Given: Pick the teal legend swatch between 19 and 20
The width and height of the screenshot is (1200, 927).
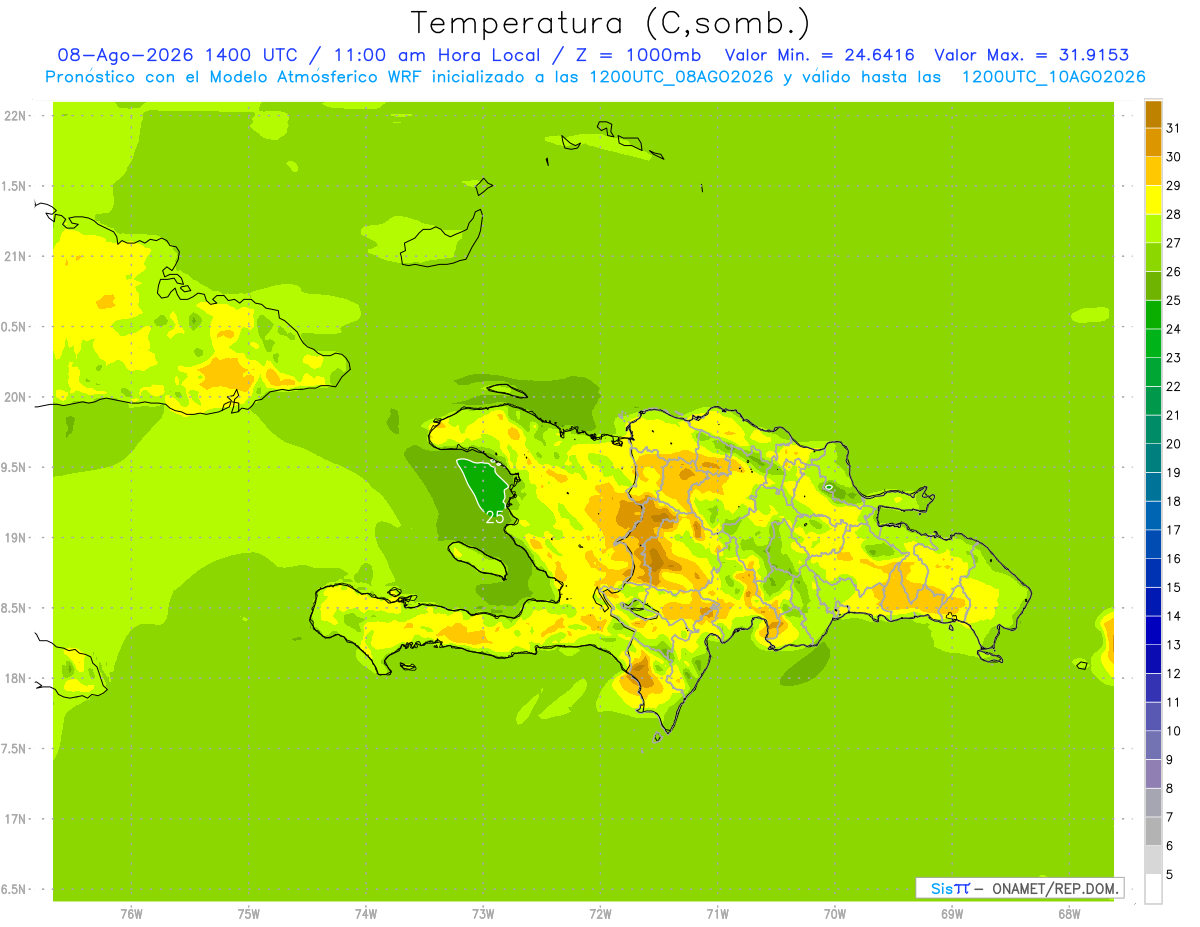Looking at the screenshot, I should point(1153,458).
